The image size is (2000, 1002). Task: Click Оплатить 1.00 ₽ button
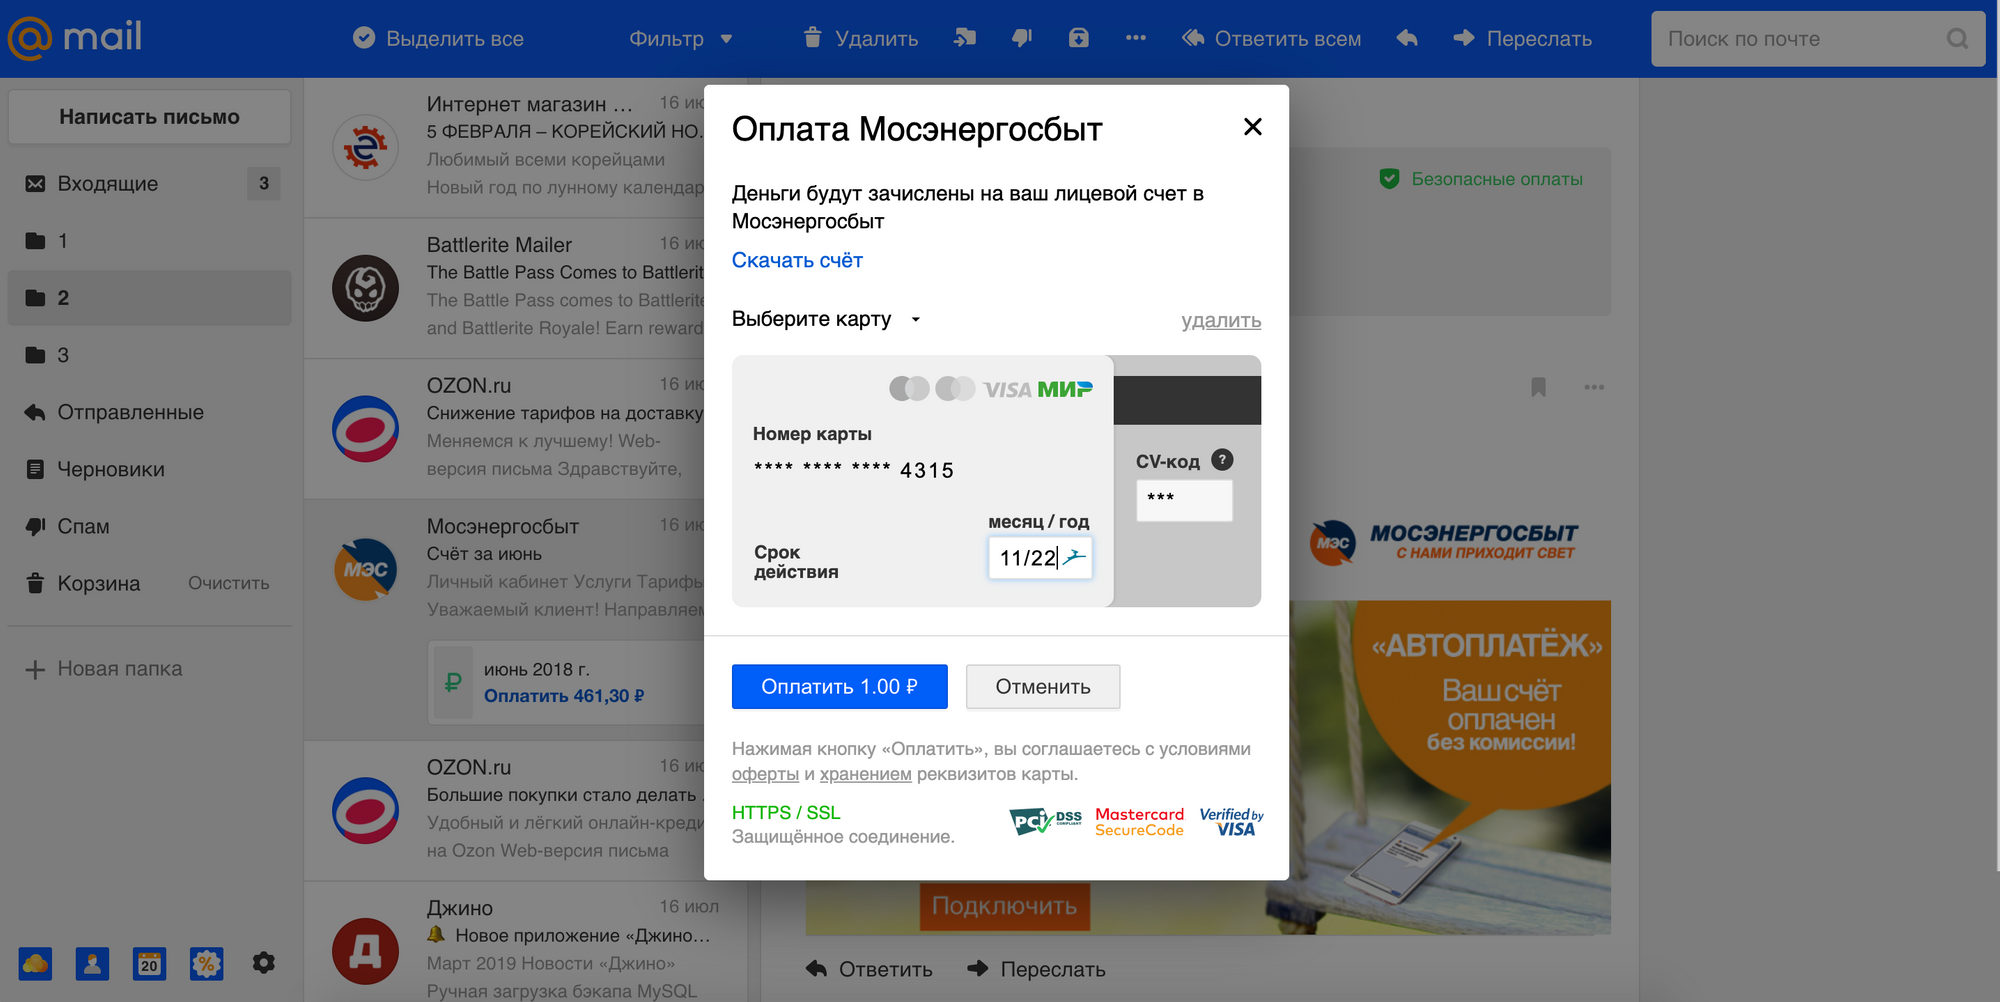click(839, 687)
